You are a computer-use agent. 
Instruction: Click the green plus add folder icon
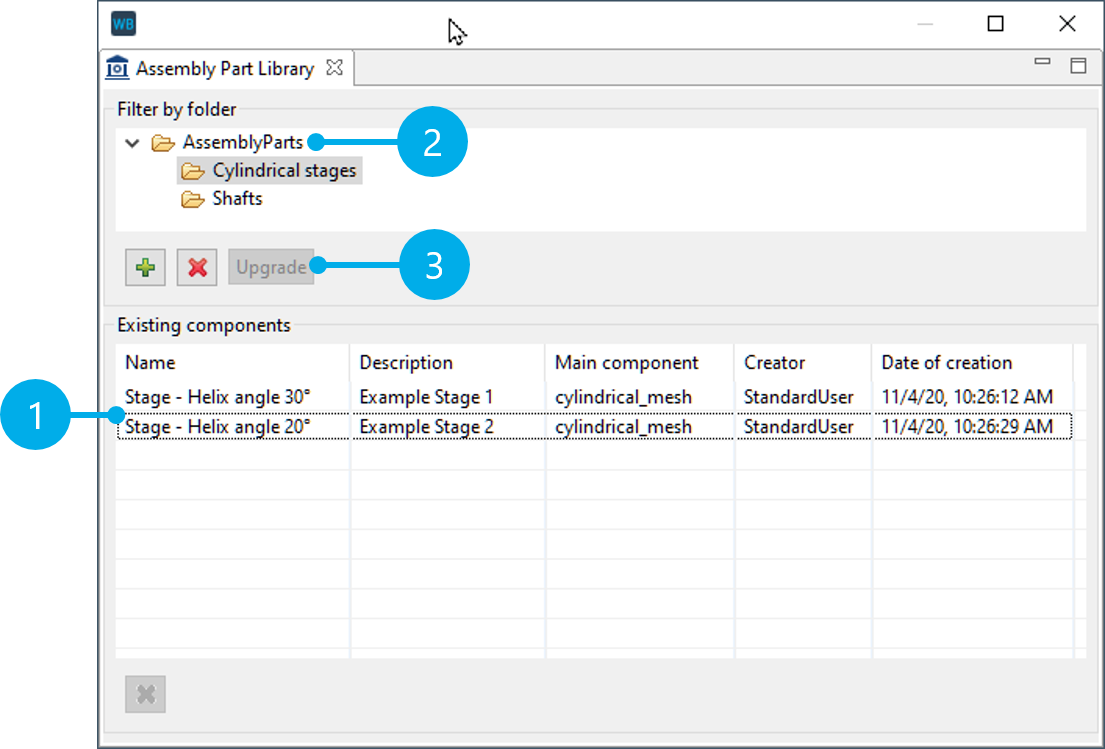tap(146, 268)
